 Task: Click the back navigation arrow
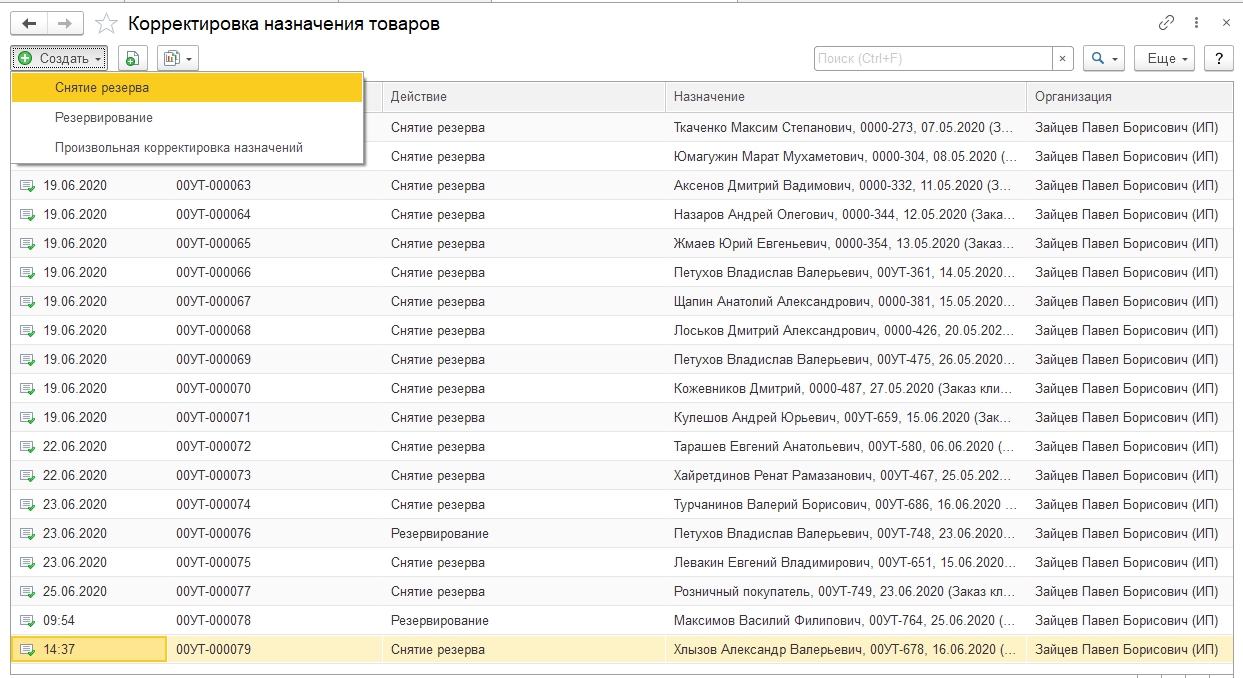pyautogui.click(x=28, y=23)
